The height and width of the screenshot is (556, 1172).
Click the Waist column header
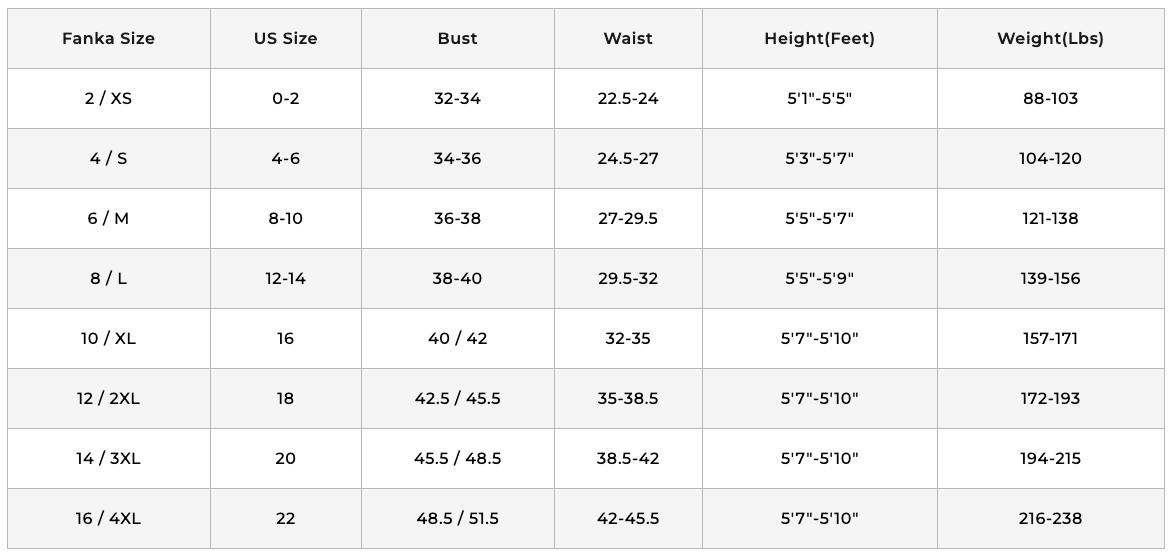tap(628, 38)
